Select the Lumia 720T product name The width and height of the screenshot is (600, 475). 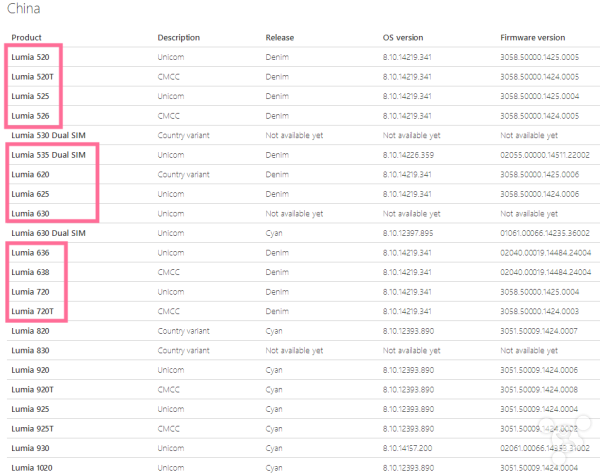33,311
